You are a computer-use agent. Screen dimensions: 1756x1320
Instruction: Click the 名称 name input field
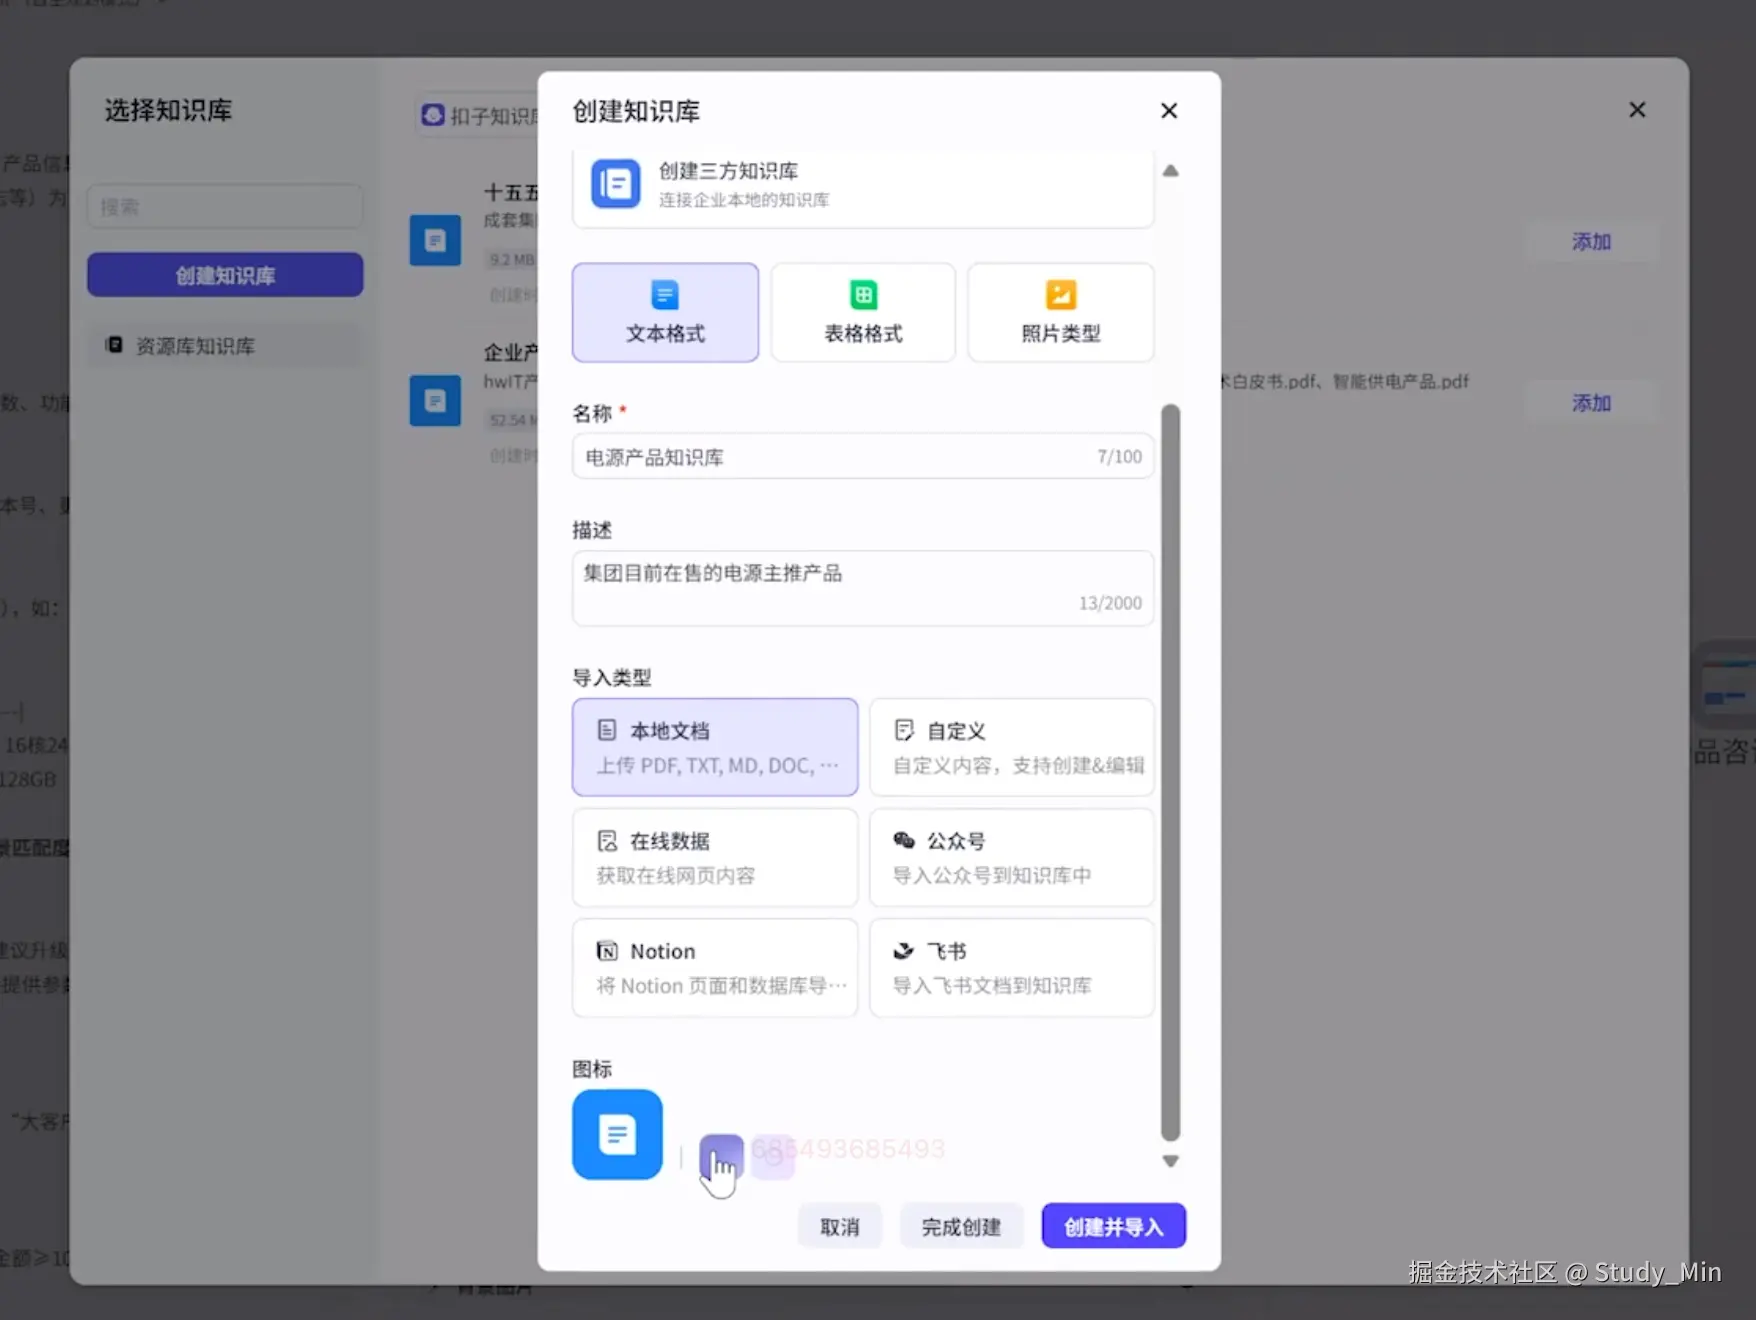pyautogui.click(x=863, y=456)
